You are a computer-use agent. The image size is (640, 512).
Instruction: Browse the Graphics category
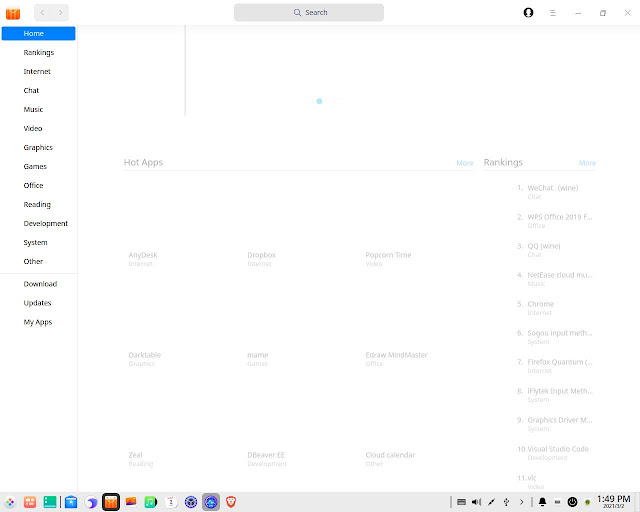coord(38,147)
